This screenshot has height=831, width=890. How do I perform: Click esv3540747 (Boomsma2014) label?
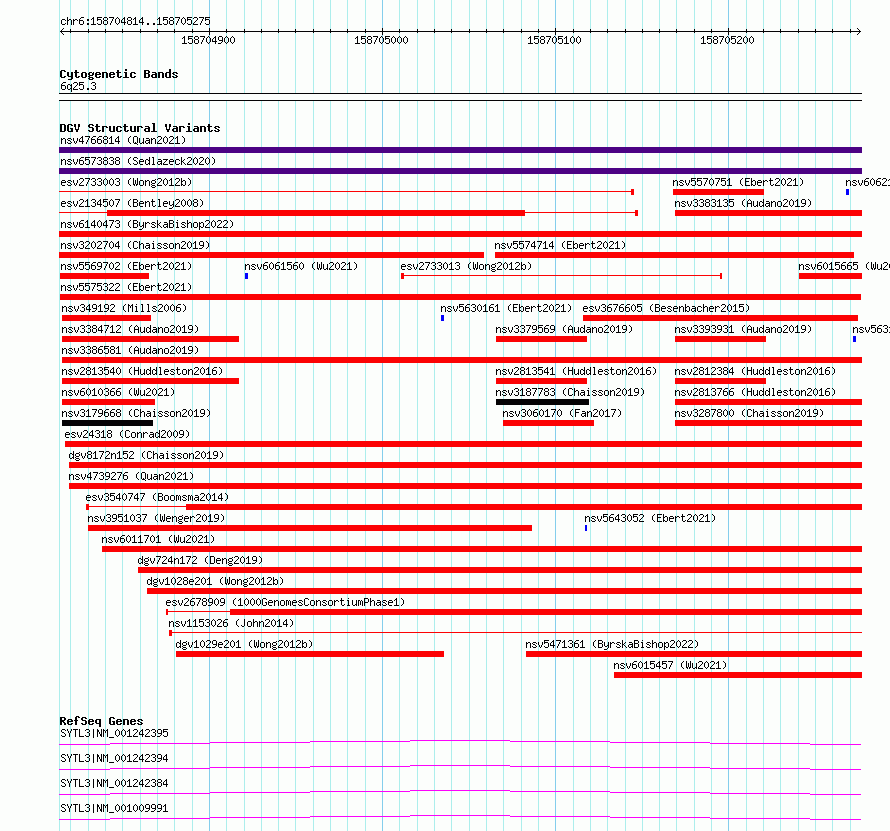157,497
